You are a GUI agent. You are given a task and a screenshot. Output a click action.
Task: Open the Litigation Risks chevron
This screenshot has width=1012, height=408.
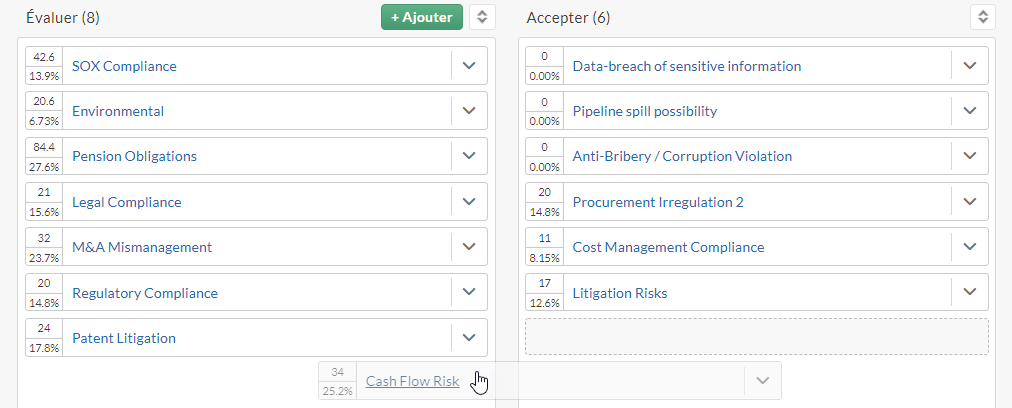coord(969,292)
